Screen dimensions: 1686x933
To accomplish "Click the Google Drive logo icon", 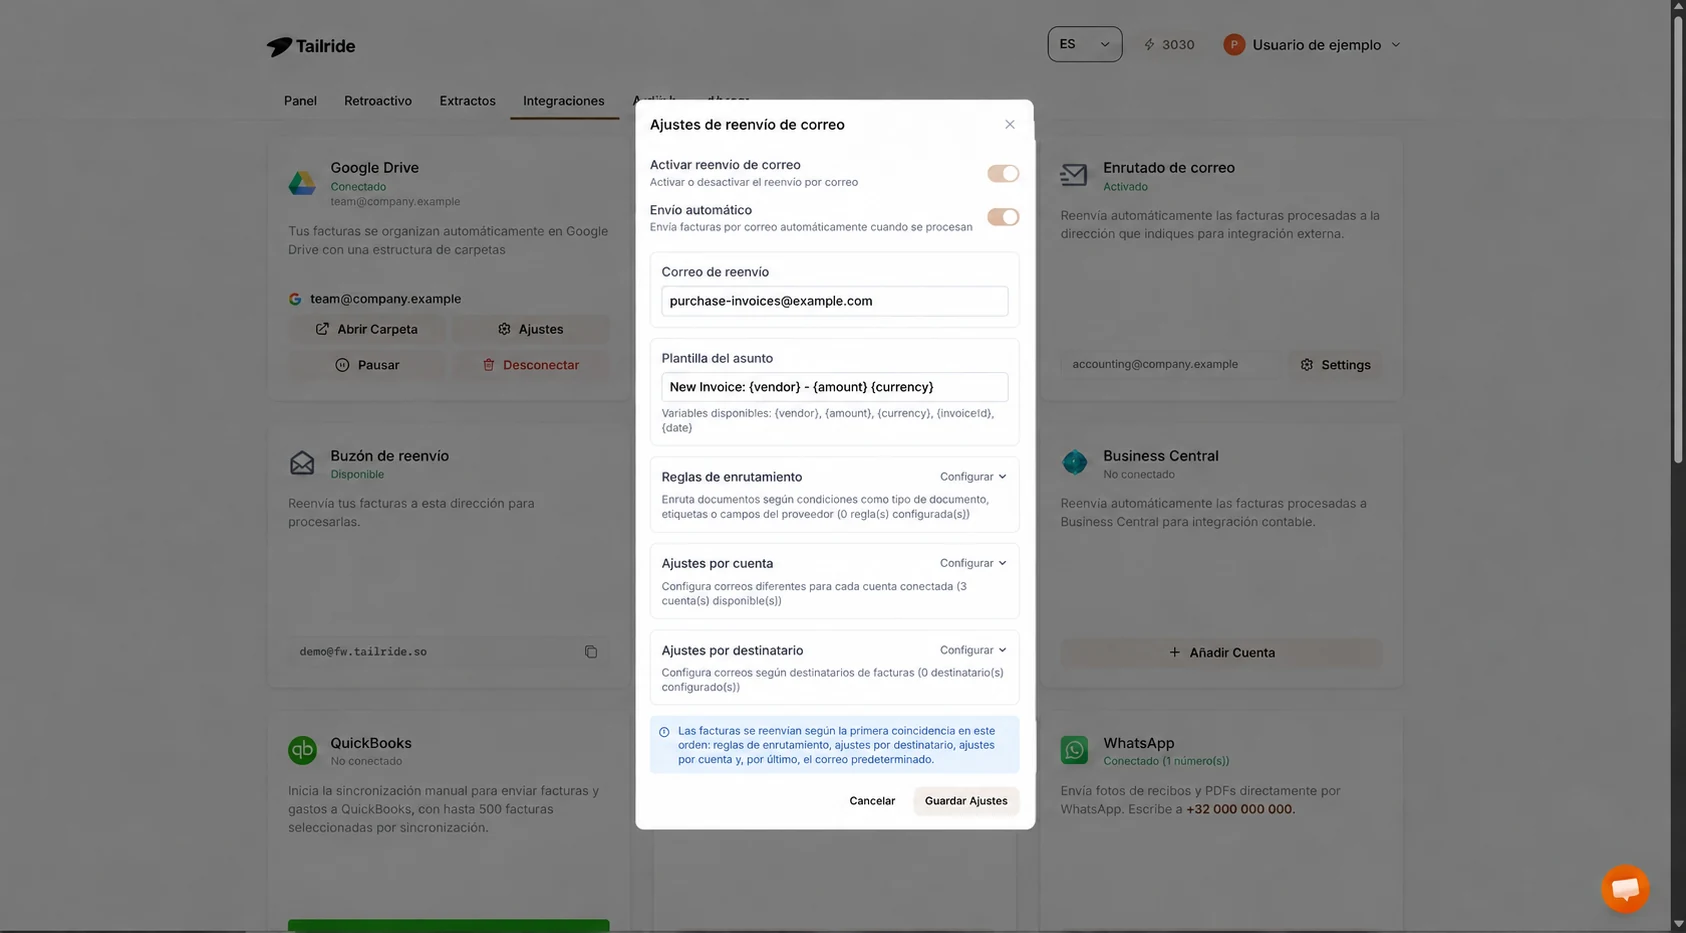I will click(302, 182).
